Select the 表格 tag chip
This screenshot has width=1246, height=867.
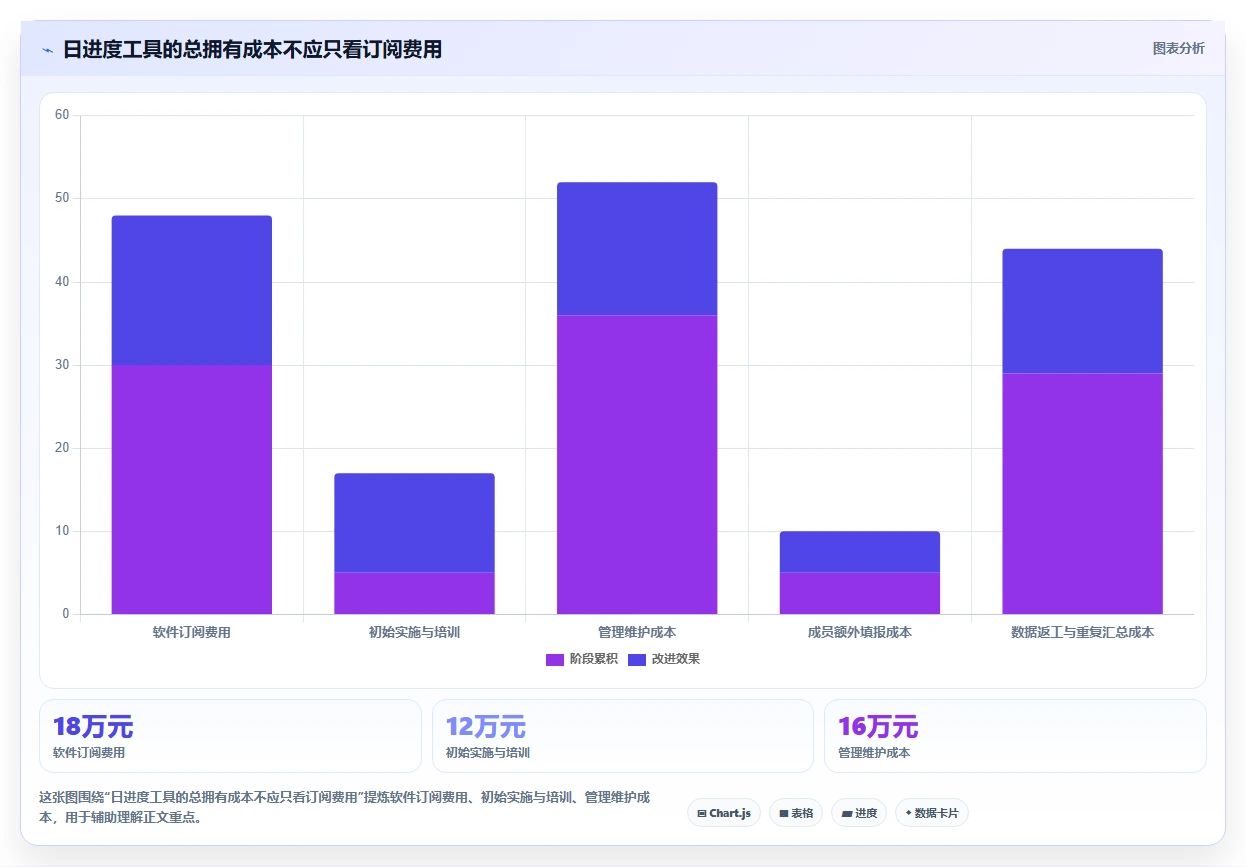pyautogui.click(x=796, y=813)
